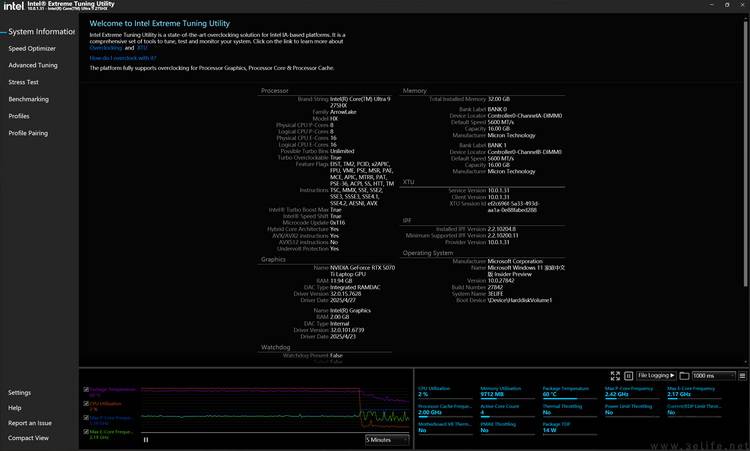Open the Stress Test page
The height and width of the screenshot is (451, 750).
pyautogui.click(x=23, y=82)
